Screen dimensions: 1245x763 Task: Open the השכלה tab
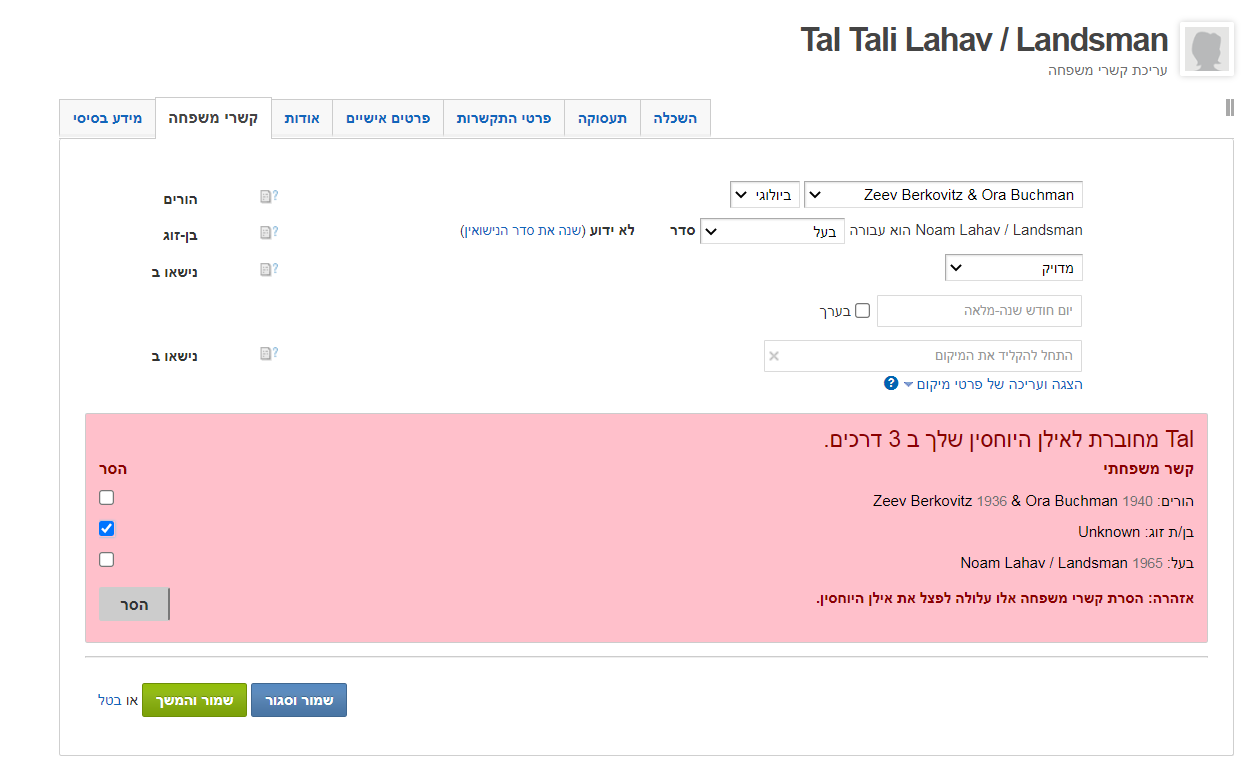tap(675, 118)
